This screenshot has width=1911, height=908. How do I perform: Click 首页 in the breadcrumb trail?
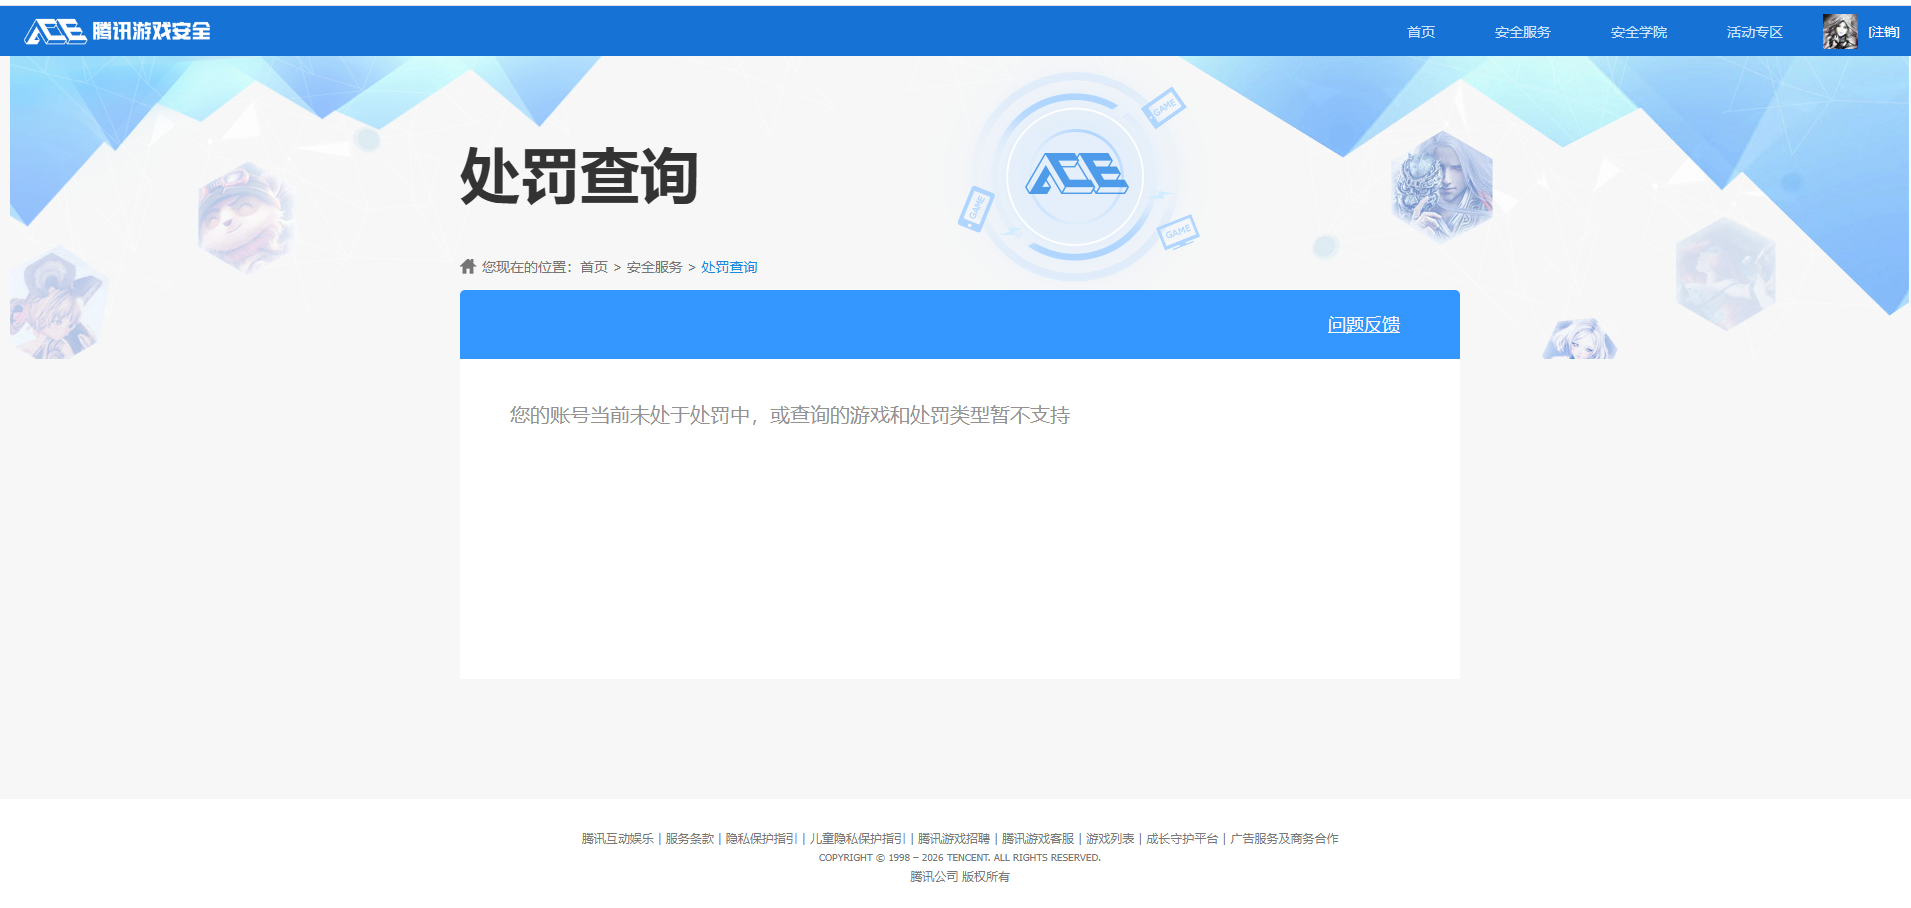(x=595, y=266)
